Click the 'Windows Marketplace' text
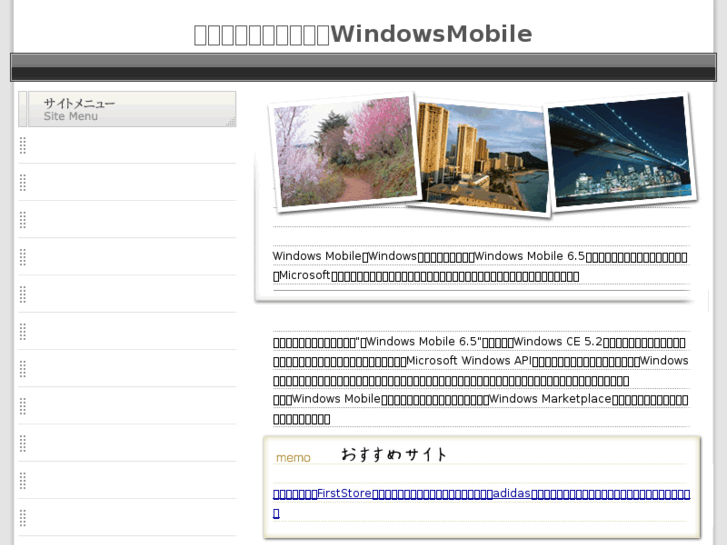This screenshot has width=727, height=545. (x=550, y=399)
